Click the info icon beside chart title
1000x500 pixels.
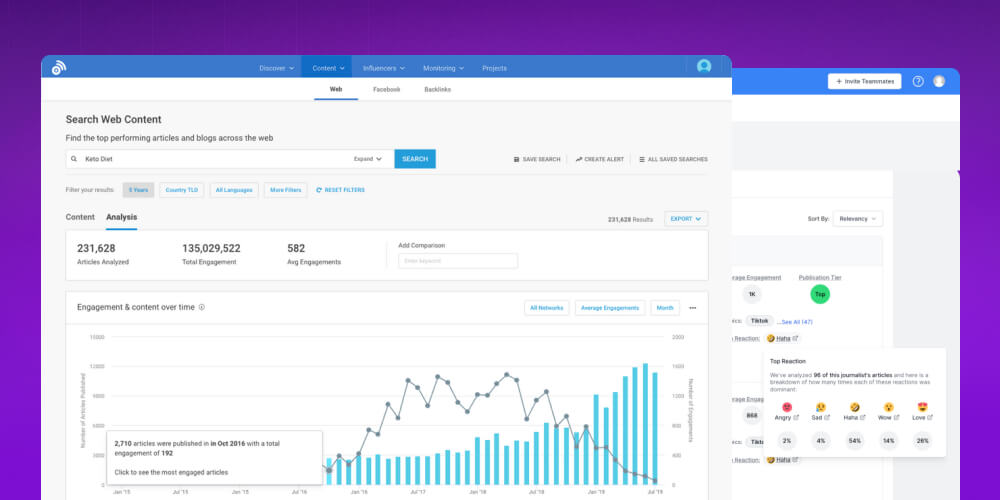(x=202, y=307)
